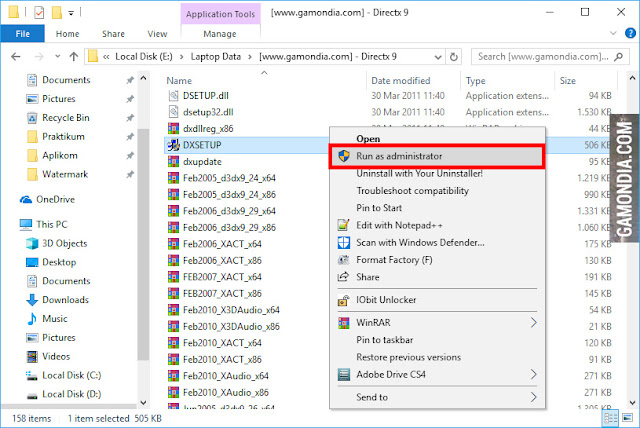Select the dxdllreg_x86 archive icon
This screenshot has width=640, height=428.
pyautogui.click(x=173, y=129)
